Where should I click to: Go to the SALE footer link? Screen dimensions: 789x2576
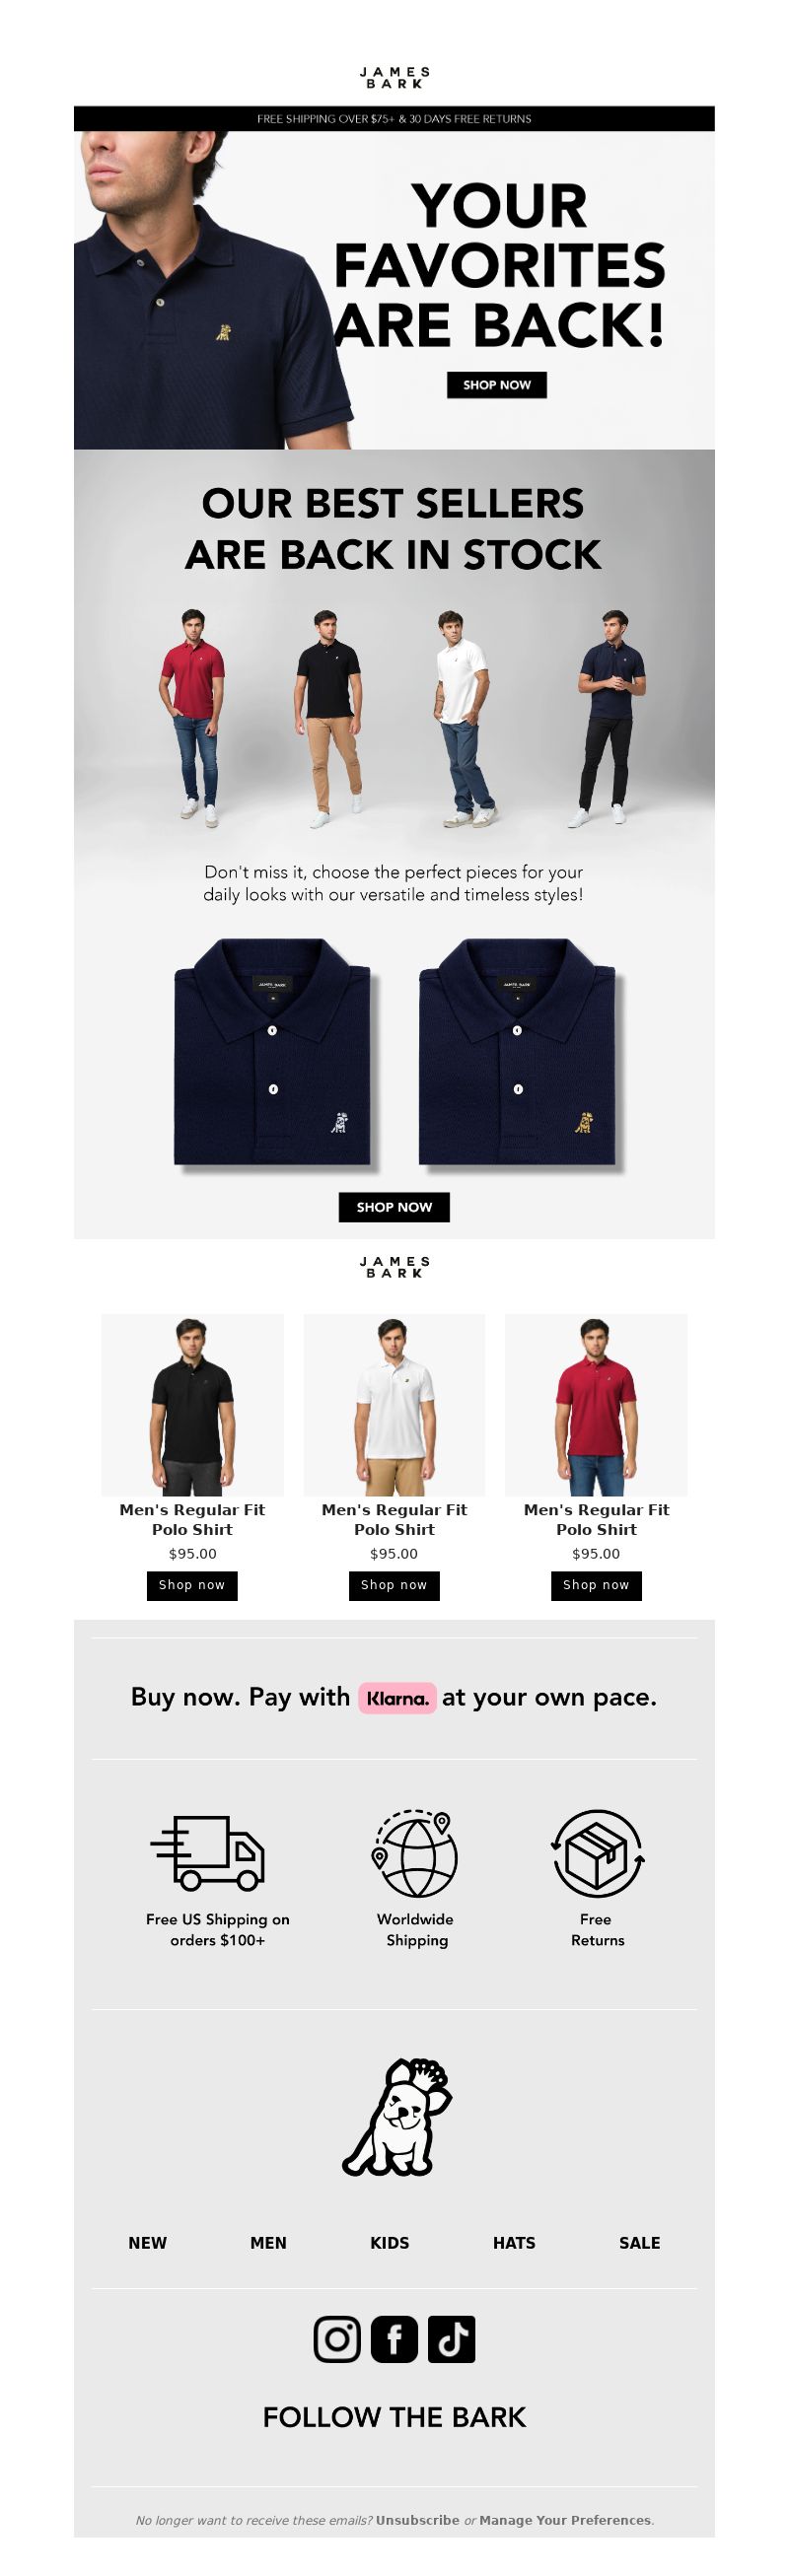click(639, 2243)
